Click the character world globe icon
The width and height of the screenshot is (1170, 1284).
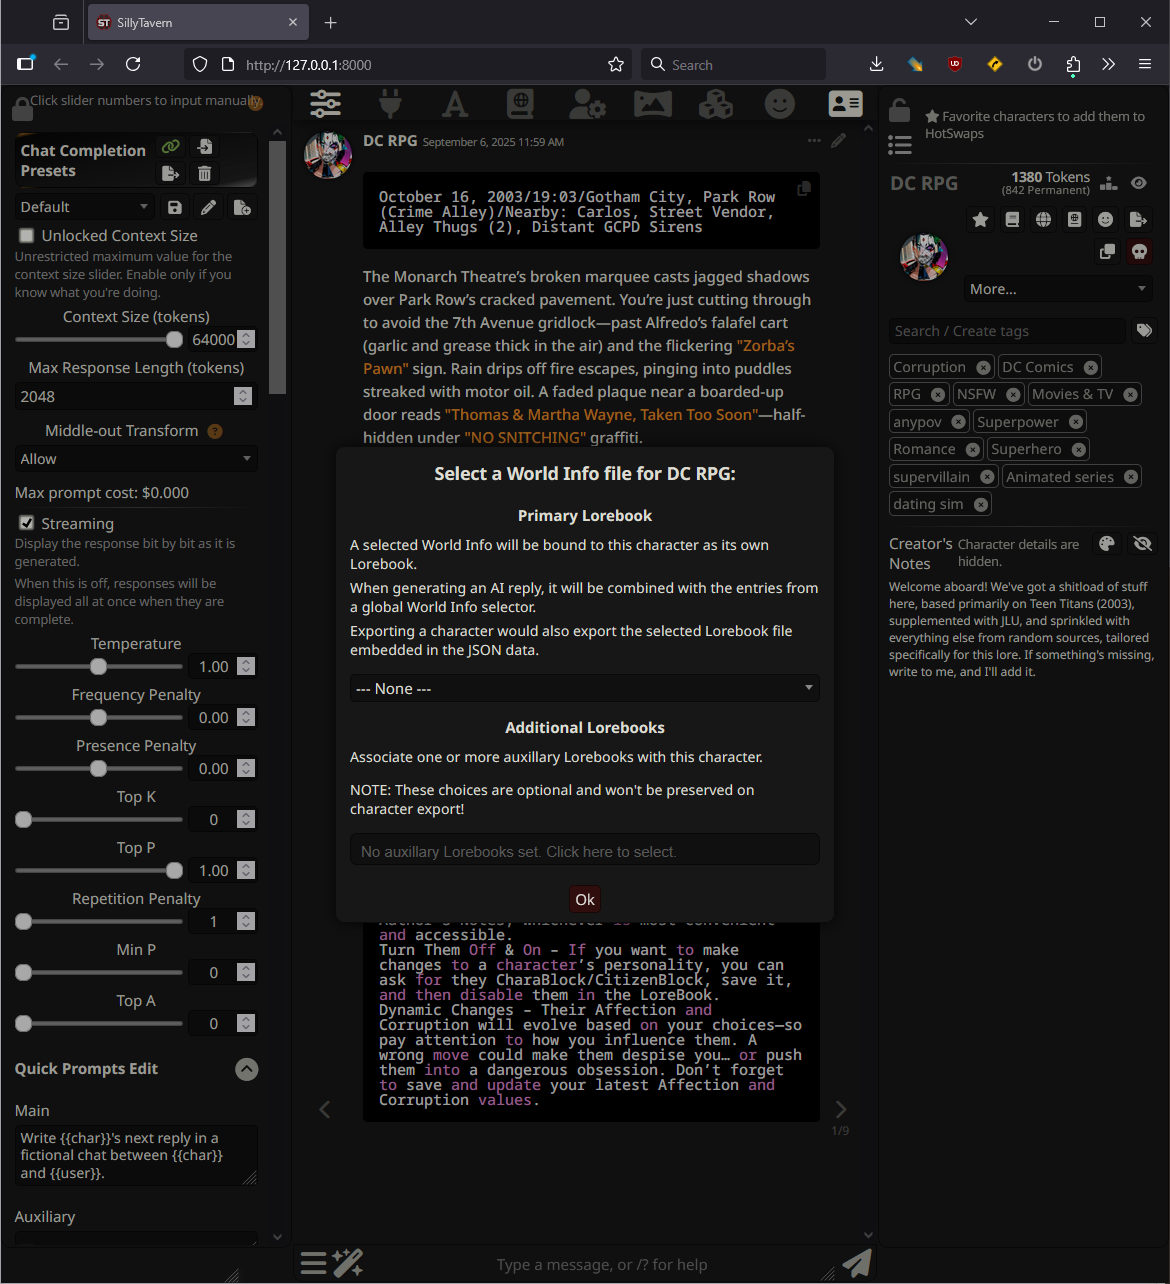point(1043,220)
